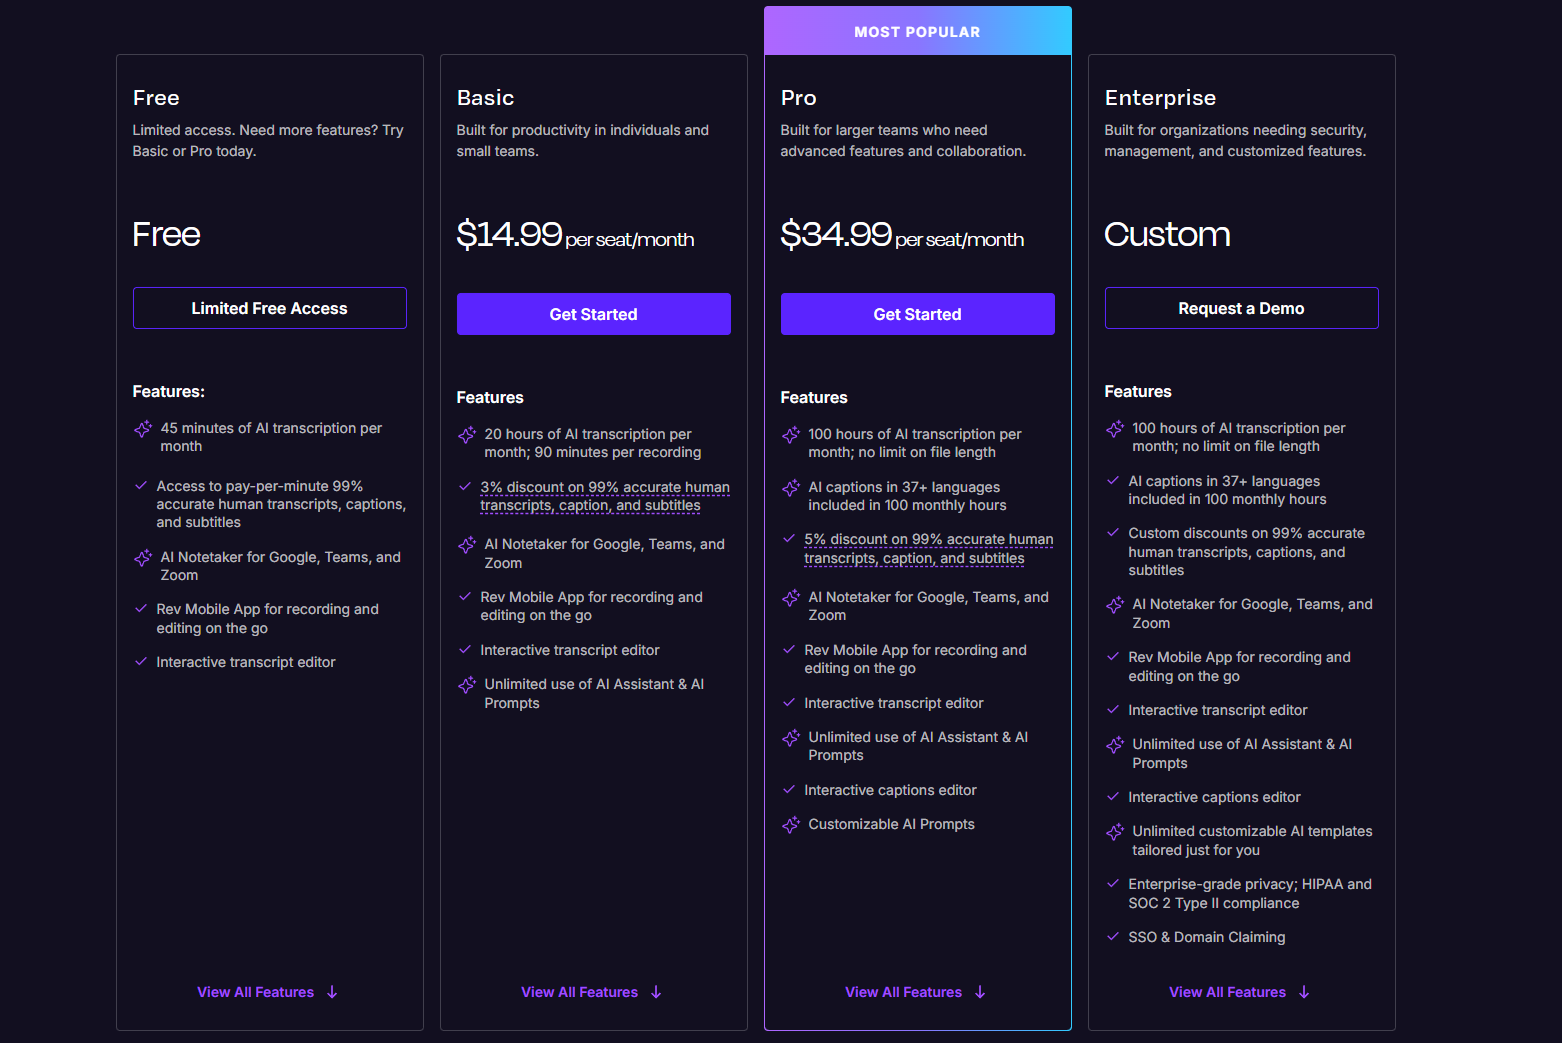This screenshot has width=1562, height=1043.
Task: Expand View All Features in Basic plan
Action: point(580,992)
